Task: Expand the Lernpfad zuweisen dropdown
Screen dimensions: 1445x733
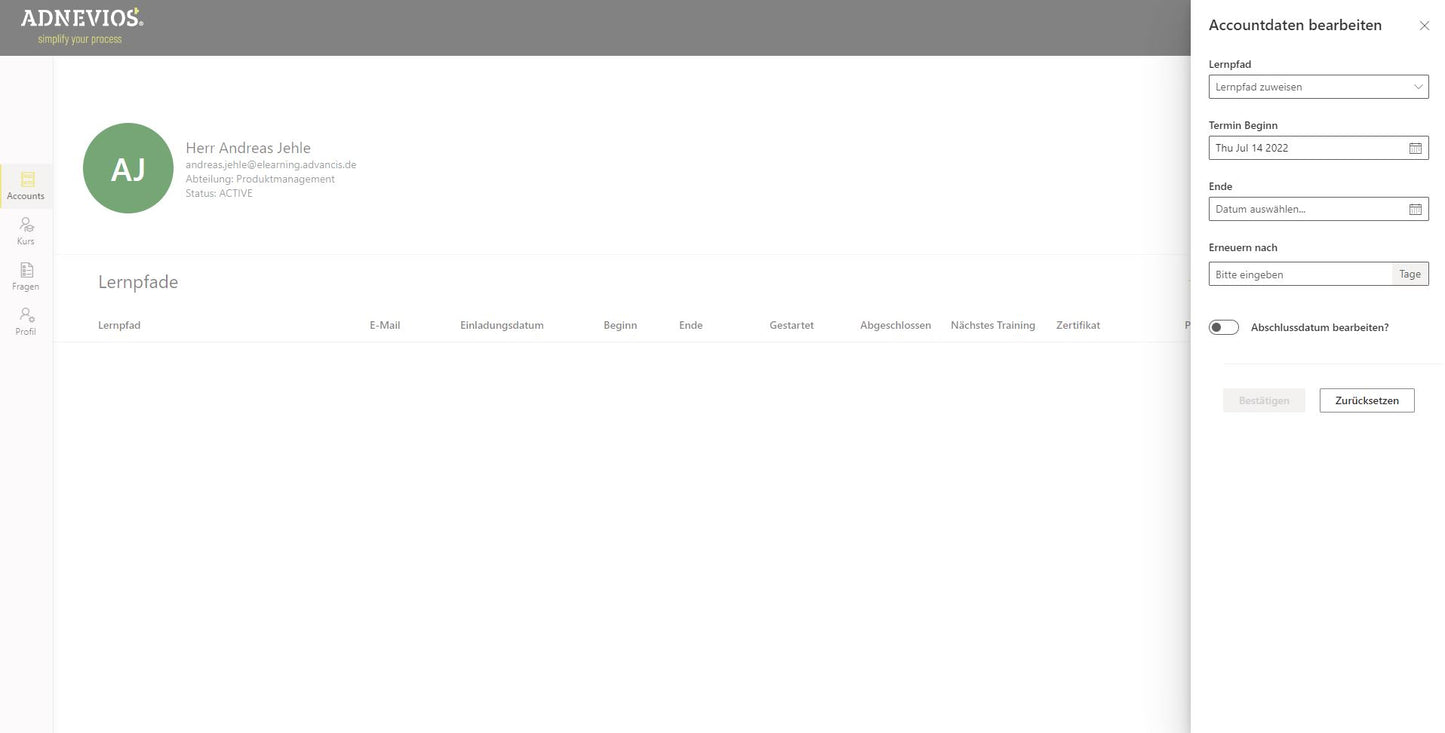Action: pyautogui.click(x=1318, y=87)
